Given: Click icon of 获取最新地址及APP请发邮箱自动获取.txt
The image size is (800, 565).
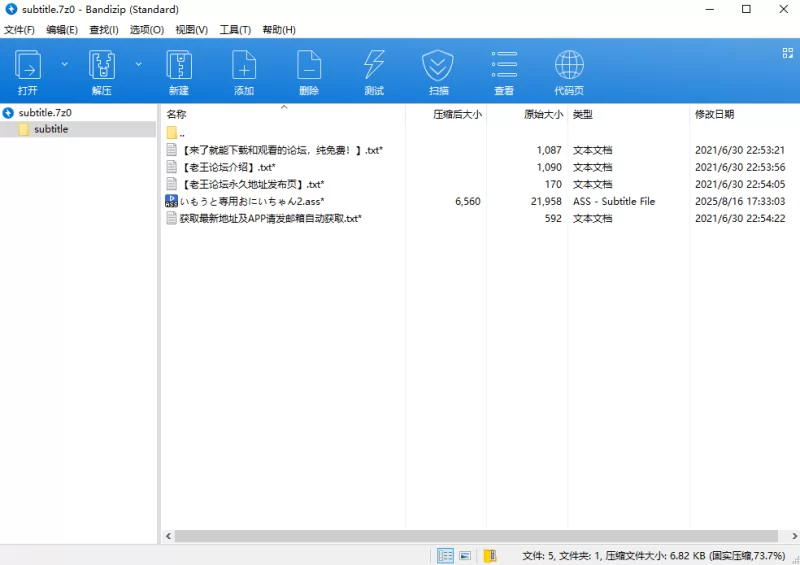Looking at the screenshot, I should [172, 218].
